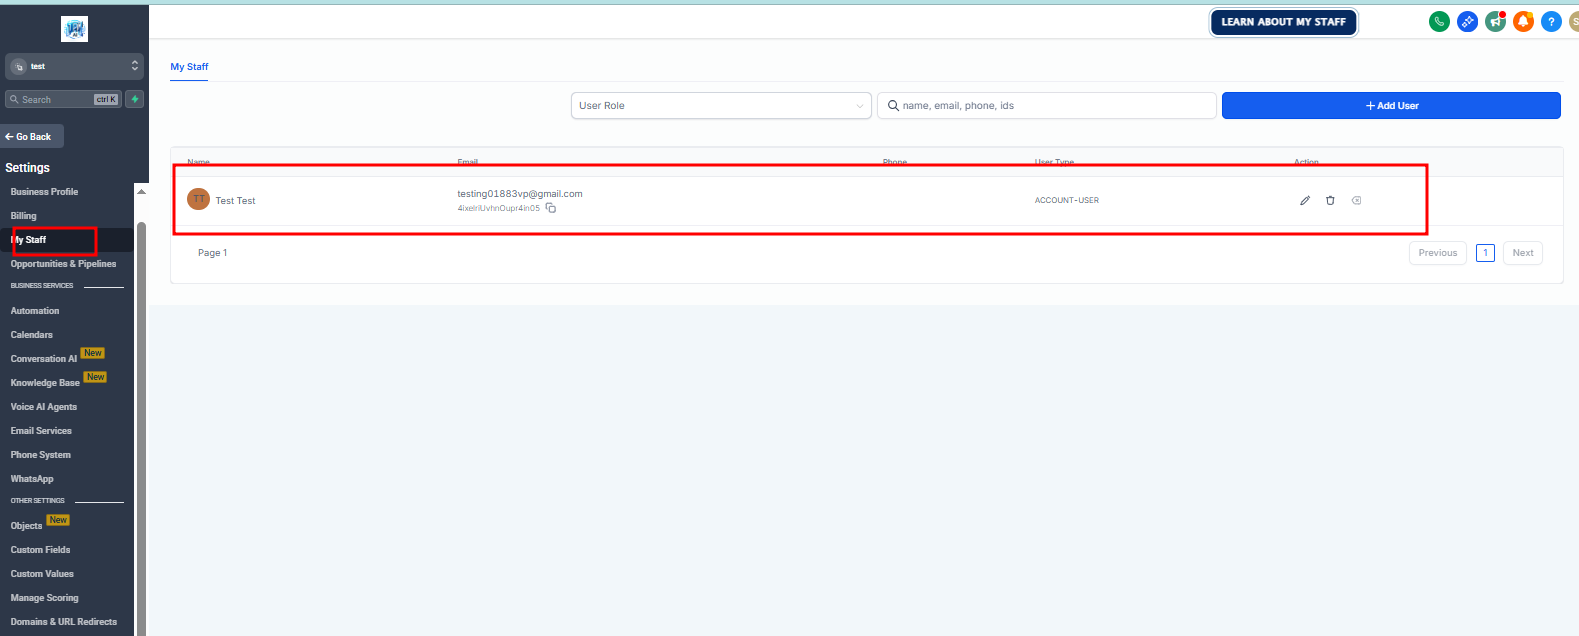Click the email testing01883vp@gmail.com
The height and width of the screenshot is (636, 1579).
tap(520, 194)
